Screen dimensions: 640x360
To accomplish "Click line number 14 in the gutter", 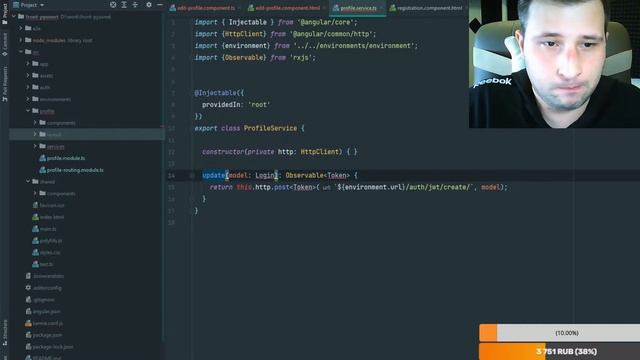I will 171,176.
